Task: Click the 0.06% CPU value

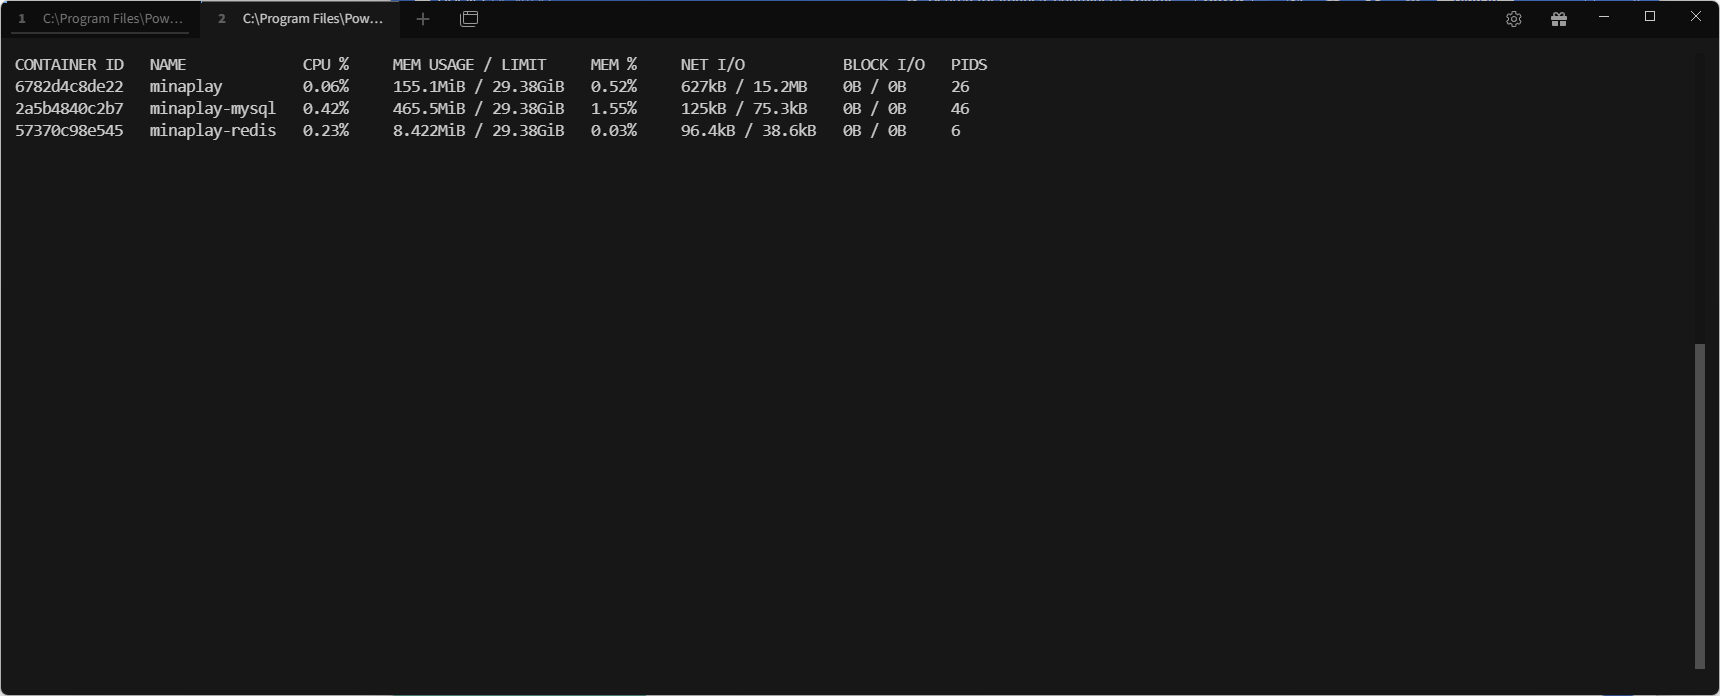Action: pyautogui.click(x=326, y=87)
